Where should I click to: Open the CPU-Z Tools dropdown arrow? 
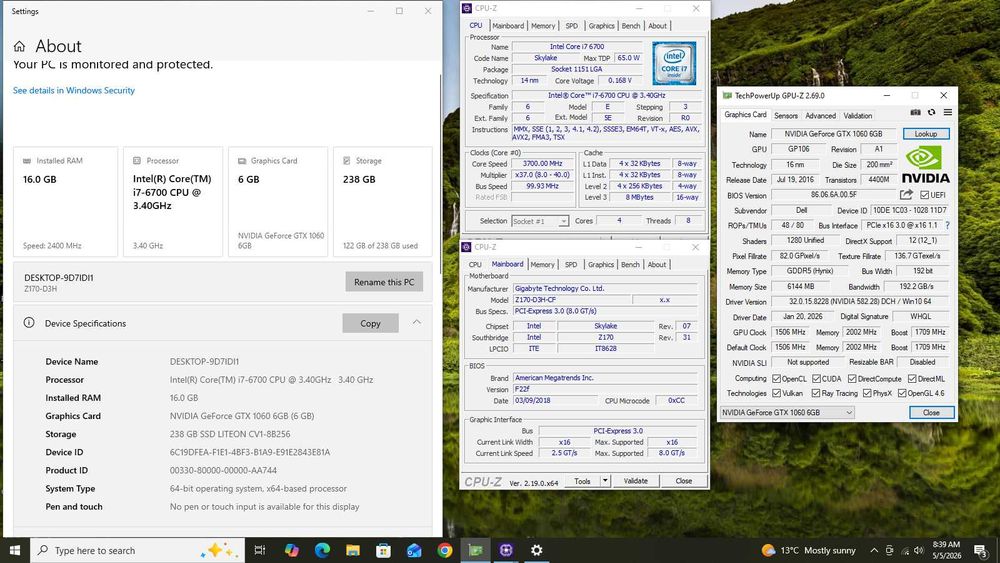pos(605,481)
